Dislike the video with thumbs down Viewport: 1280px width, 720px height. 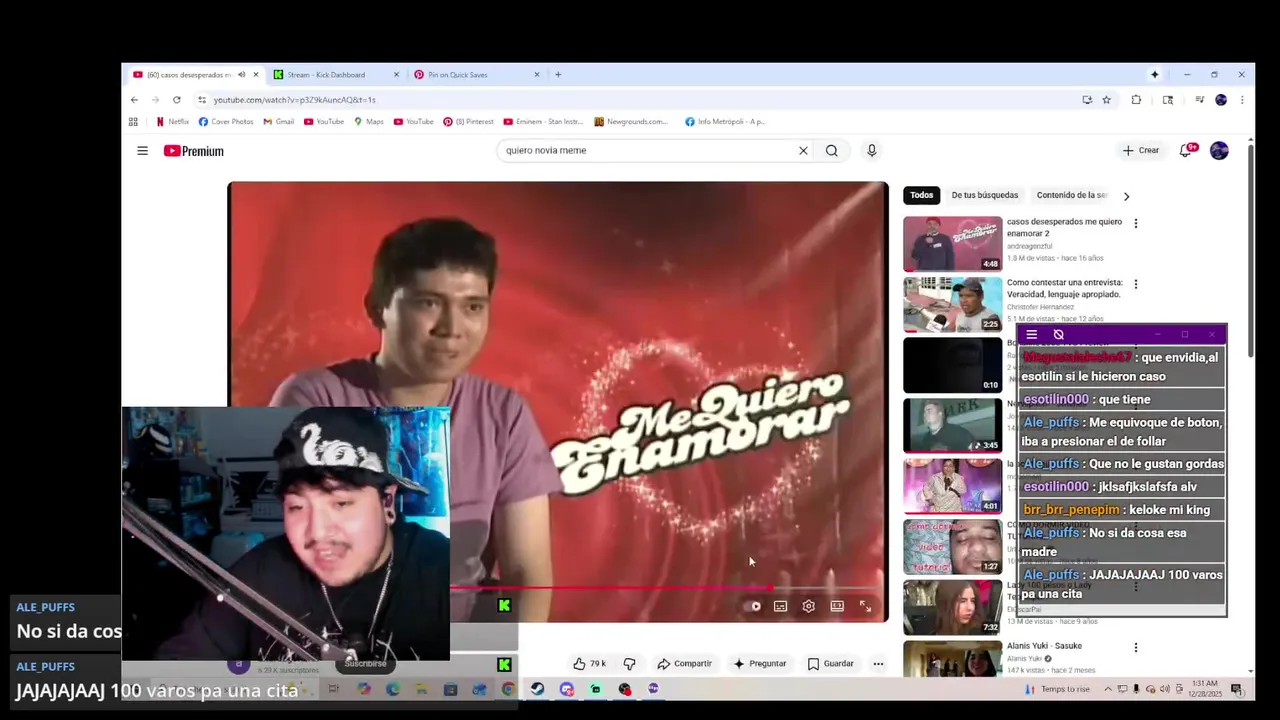pos(629,664)
